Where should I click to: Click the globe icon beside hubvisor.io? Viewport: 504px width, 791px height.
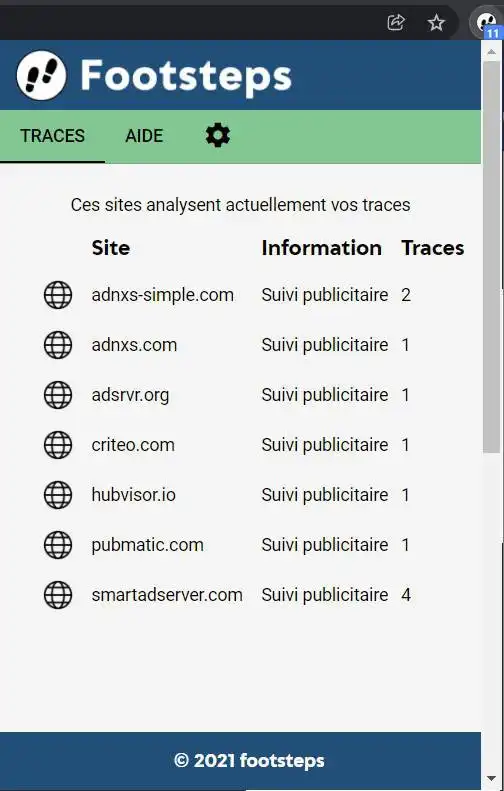58,494
